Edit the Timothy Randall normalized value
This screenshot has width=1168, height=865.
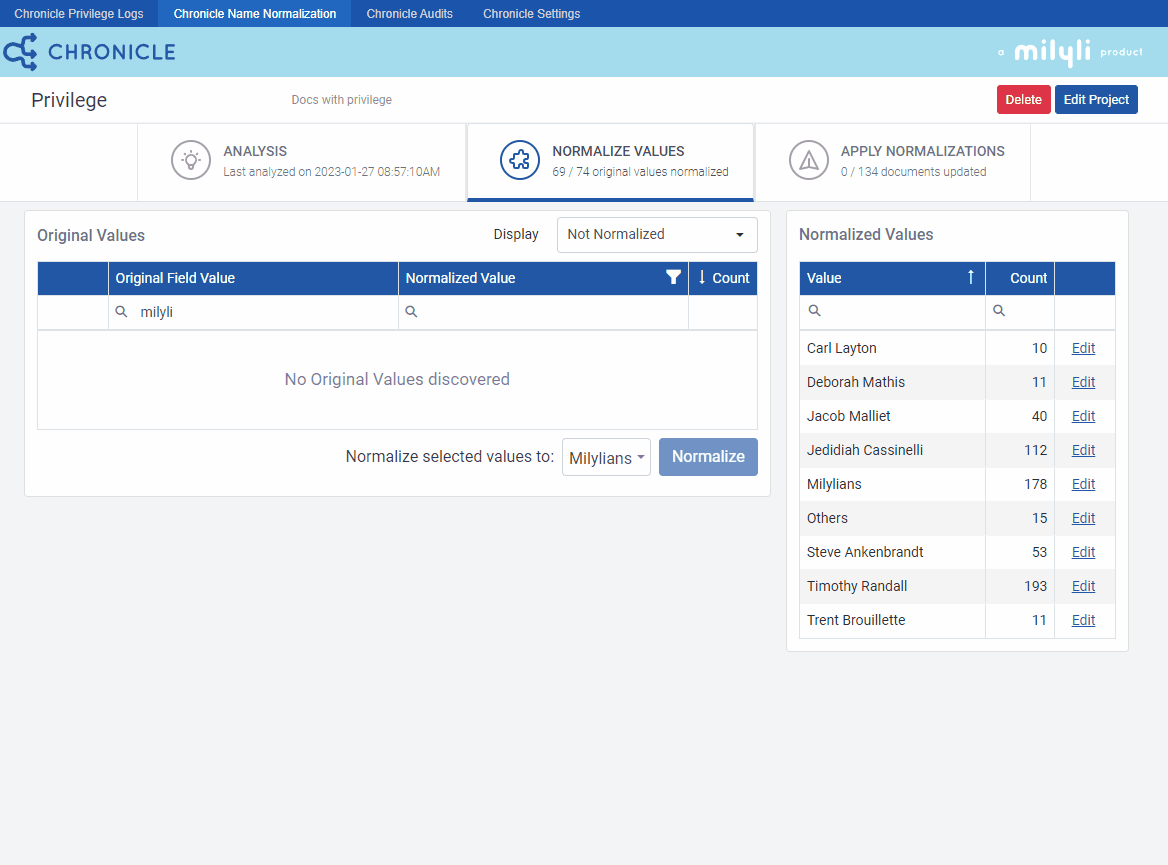pyautogui.click(x=1083, y=586)
